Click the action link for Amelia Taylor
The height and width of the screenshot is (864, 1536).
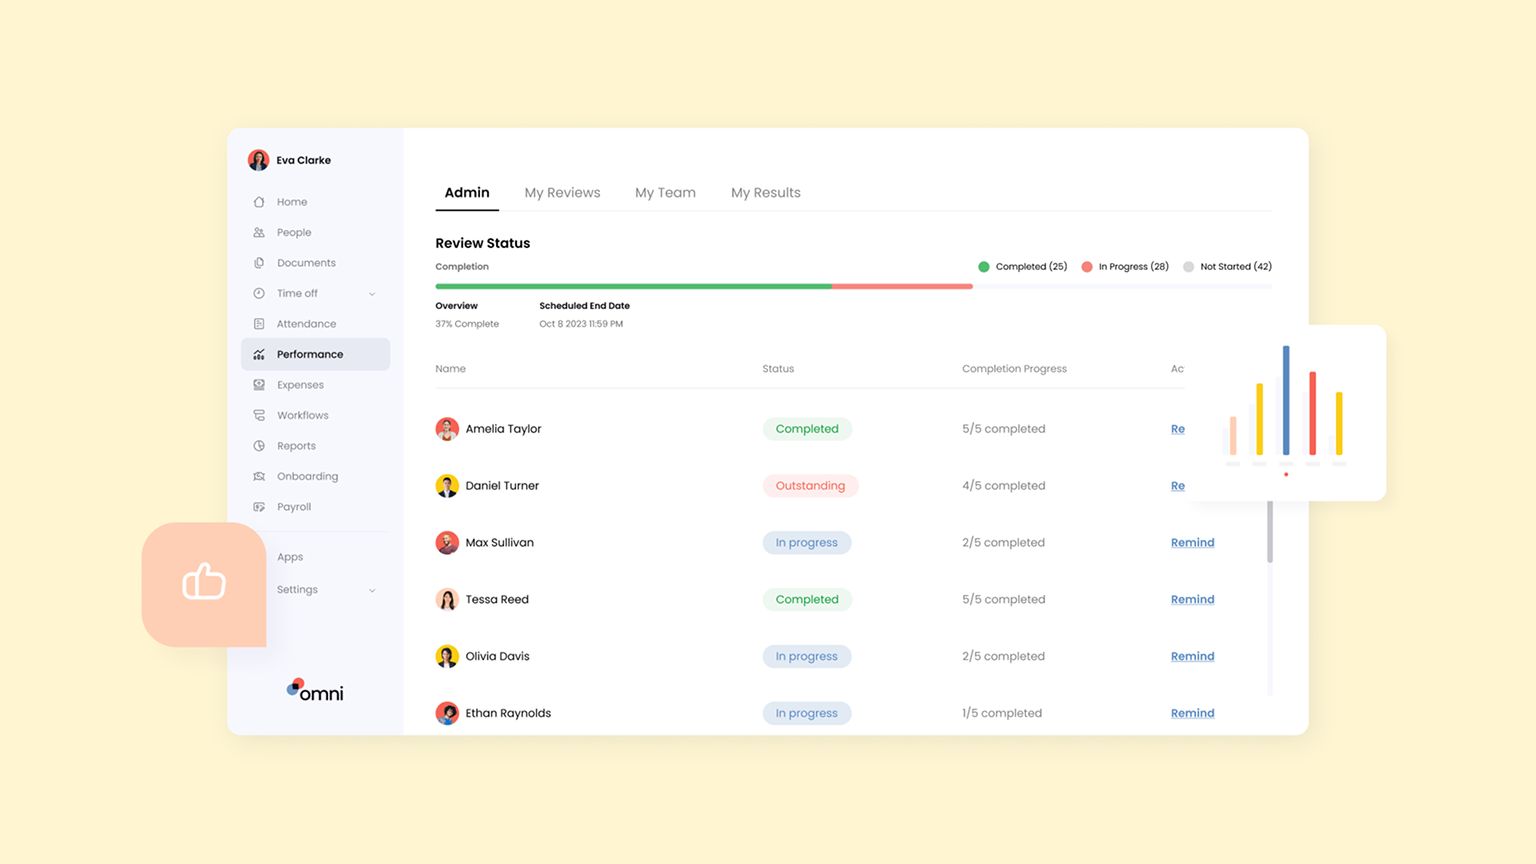[1178, 429]
